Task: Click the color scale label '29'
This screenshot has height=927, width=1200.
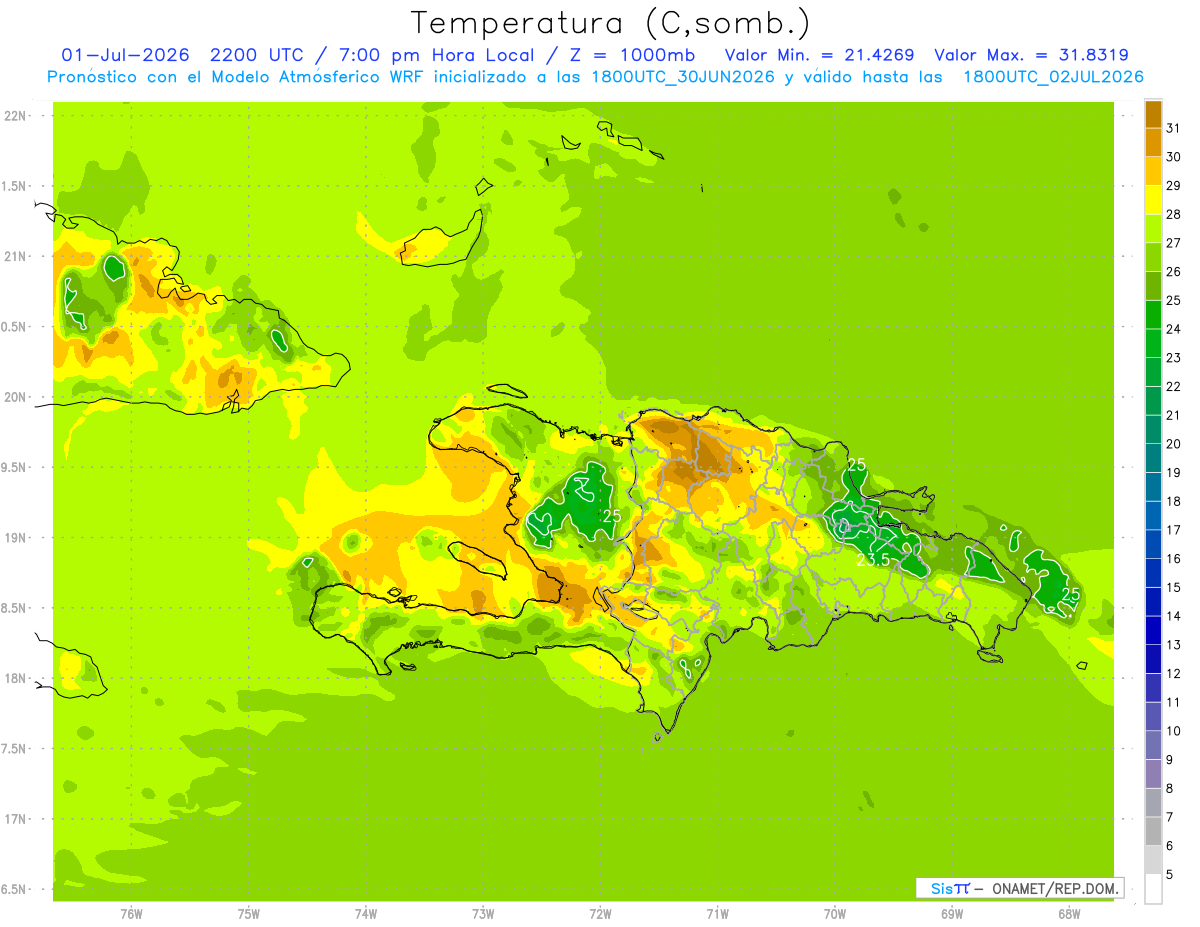Action: [x=1173, y=186]
